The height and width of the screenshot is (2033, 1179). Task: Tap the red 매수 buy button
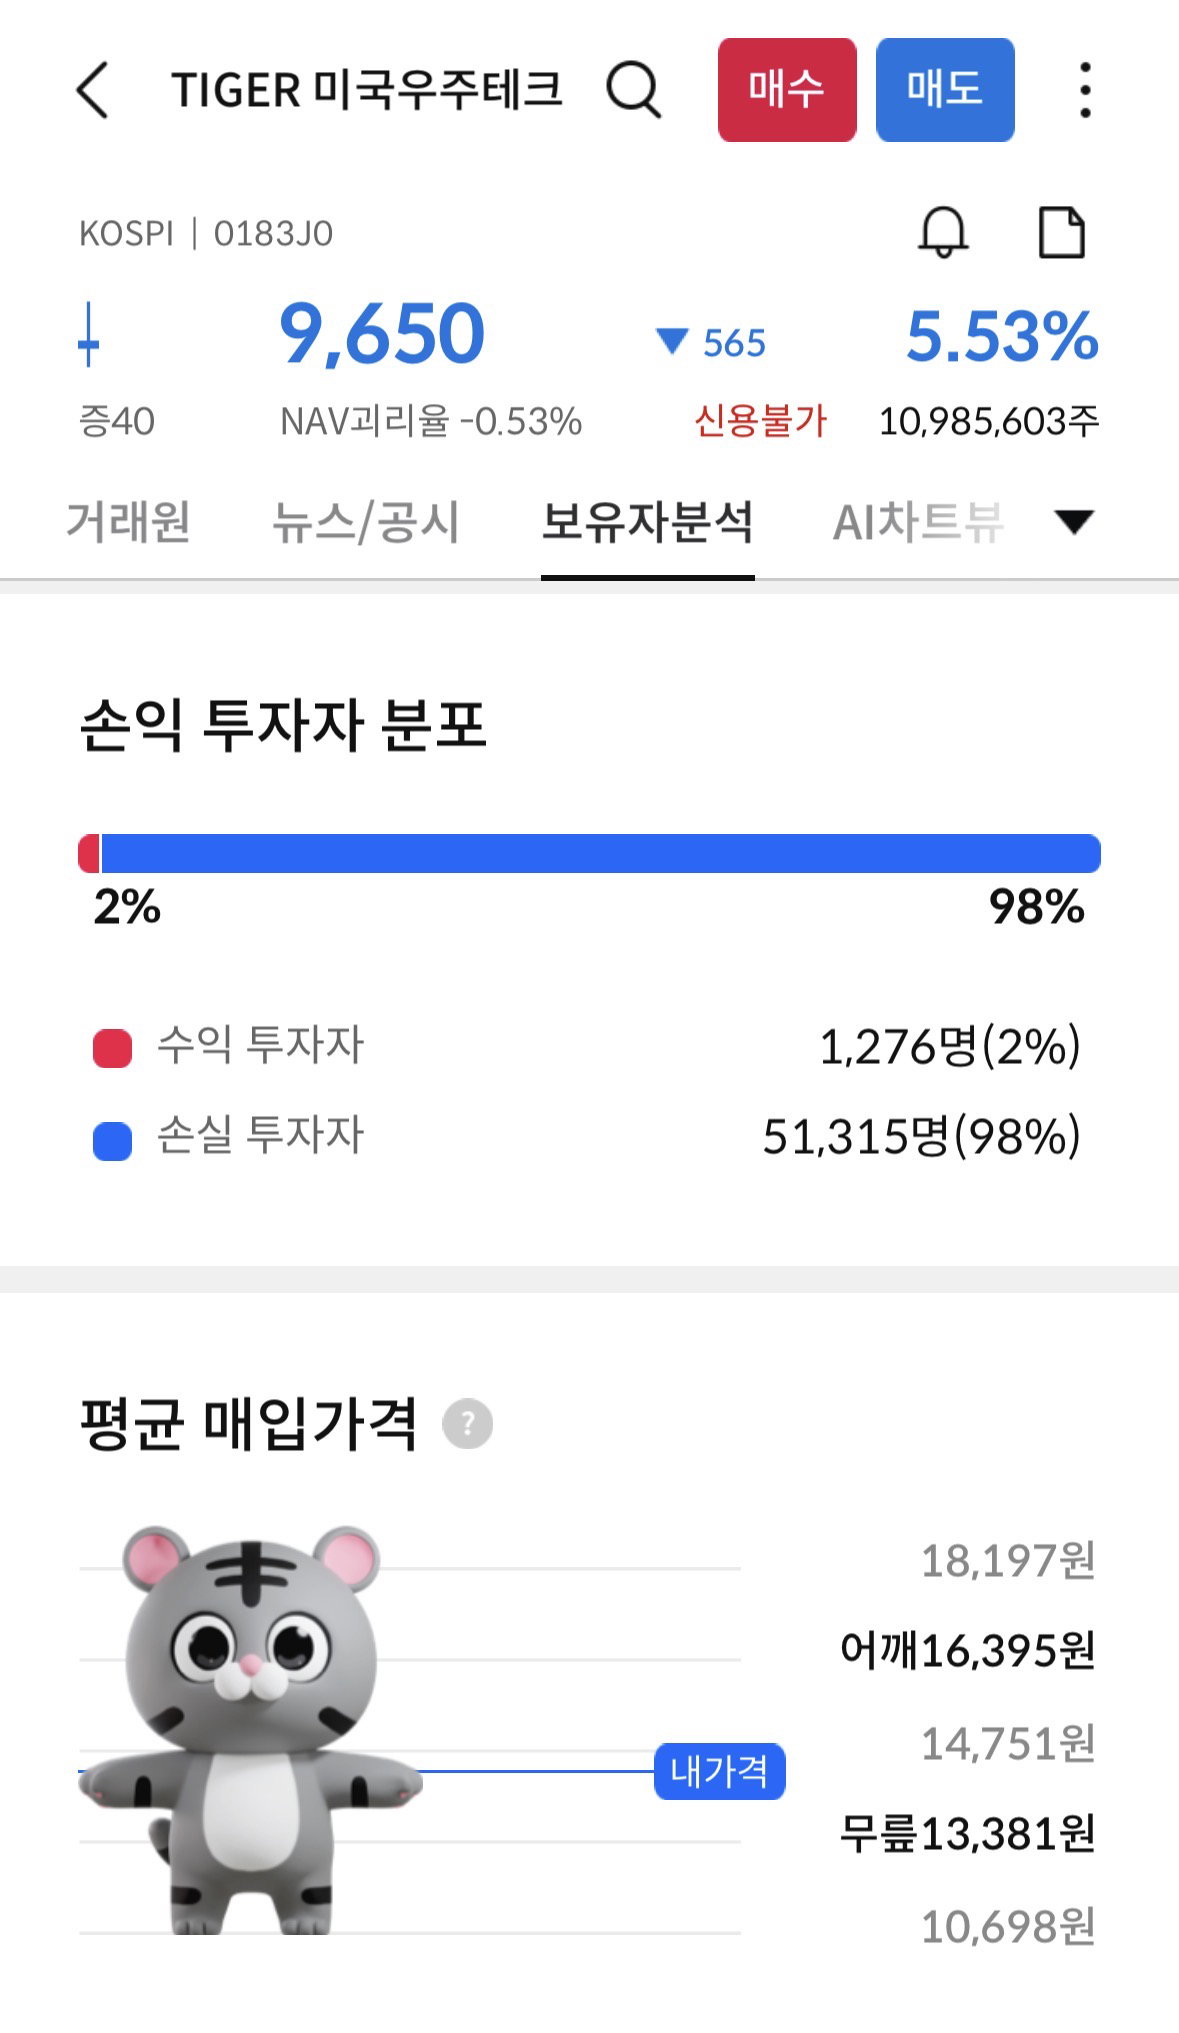pyautogui.click(x=787, y=90)
